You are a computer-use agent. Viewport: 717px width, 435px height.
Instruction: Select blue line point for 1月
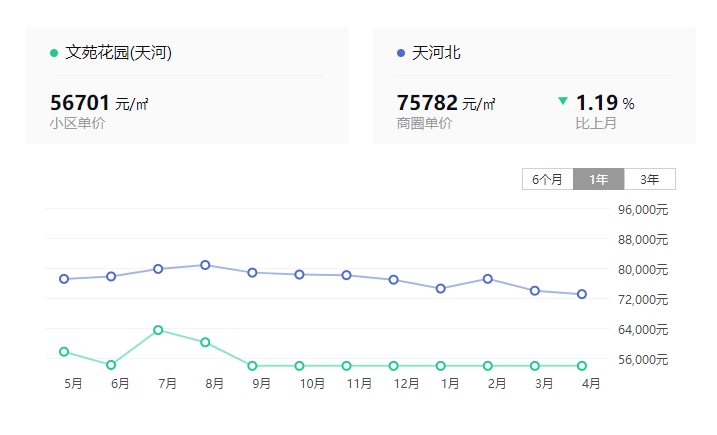coord(441,289)
